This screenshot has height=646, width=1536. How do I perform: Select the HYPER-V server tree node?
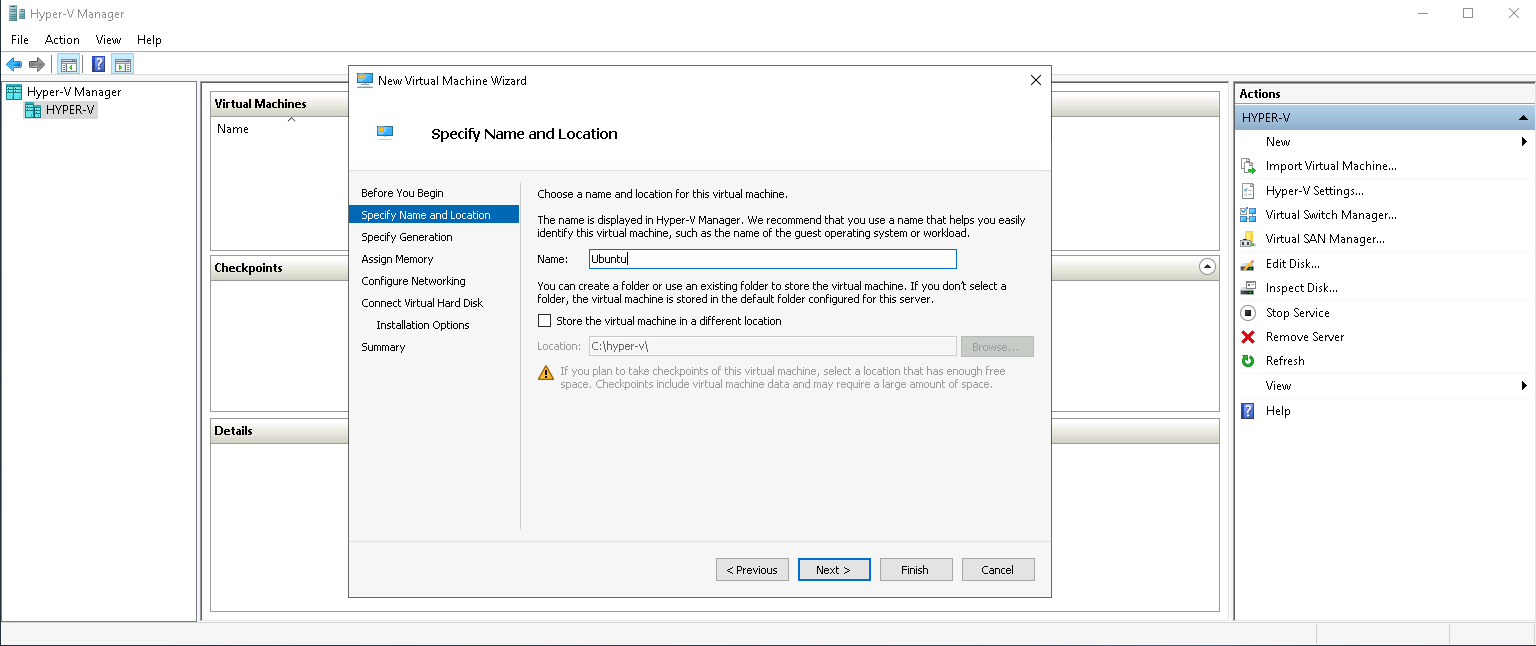coord(70,110)
